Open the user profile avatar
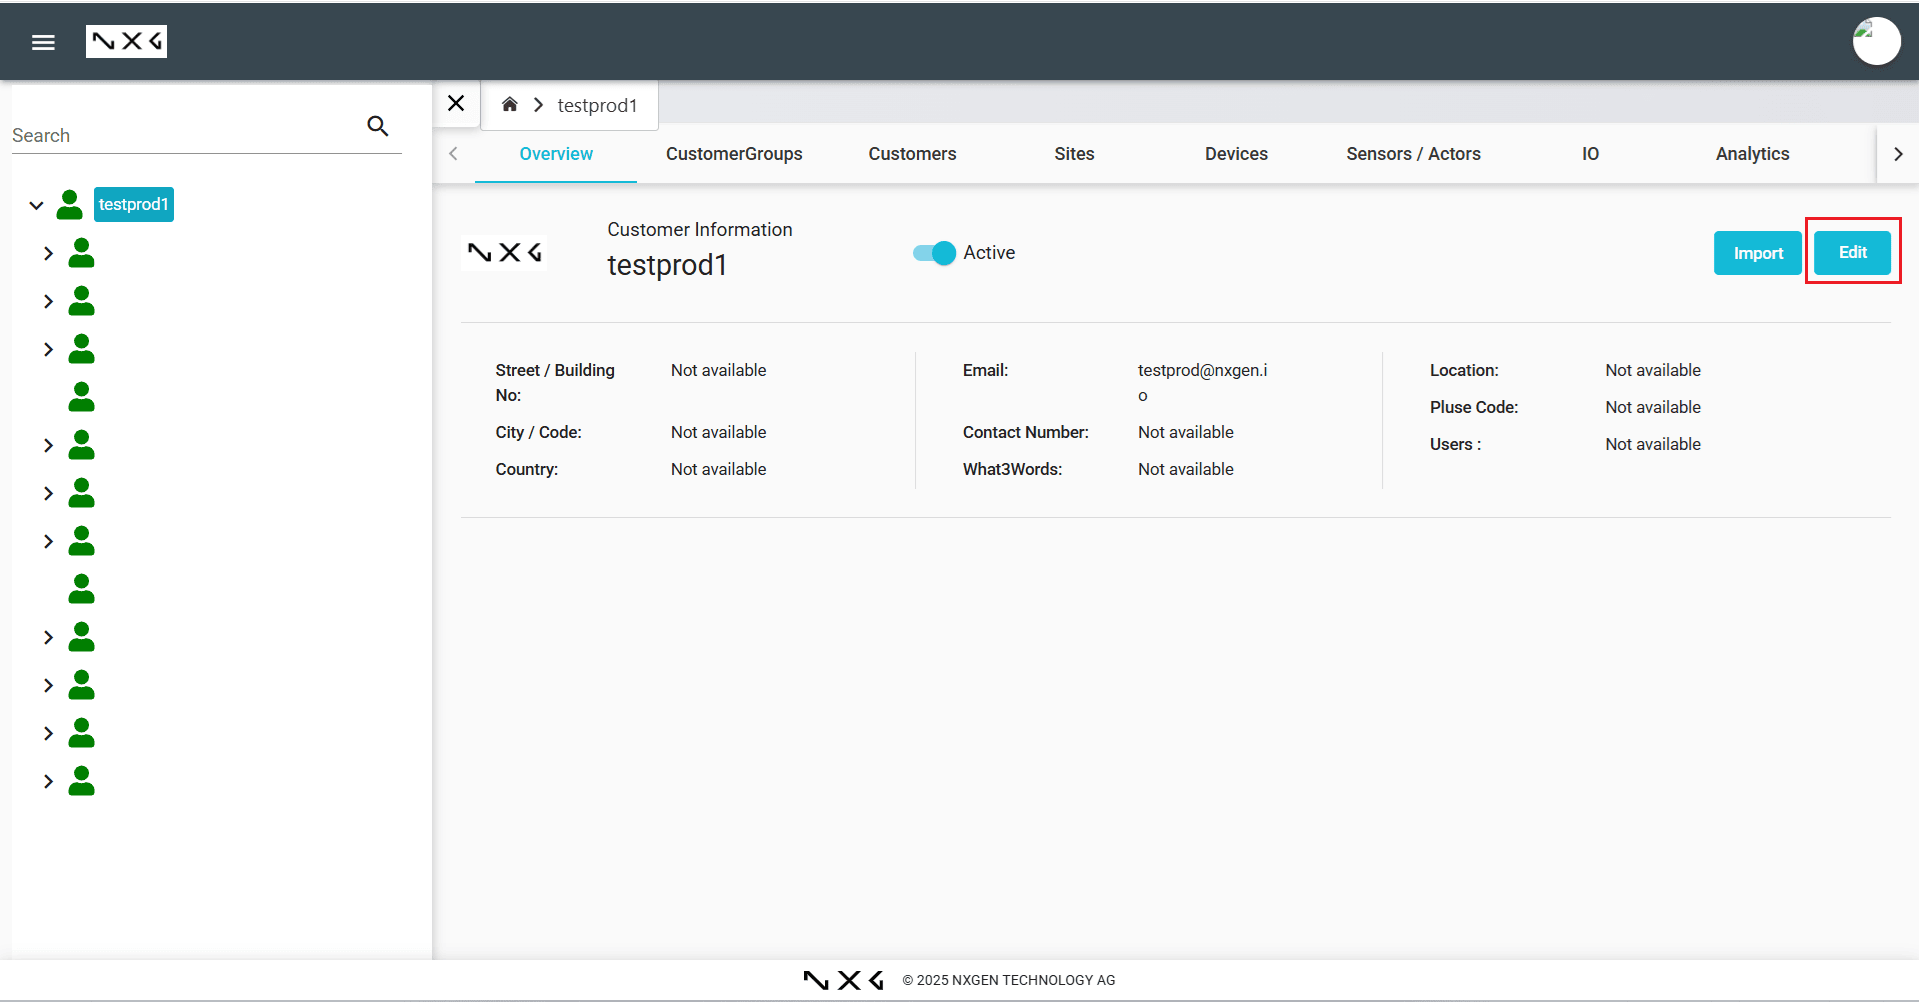This screenshot has height=1002, width=1919. 1875,42
